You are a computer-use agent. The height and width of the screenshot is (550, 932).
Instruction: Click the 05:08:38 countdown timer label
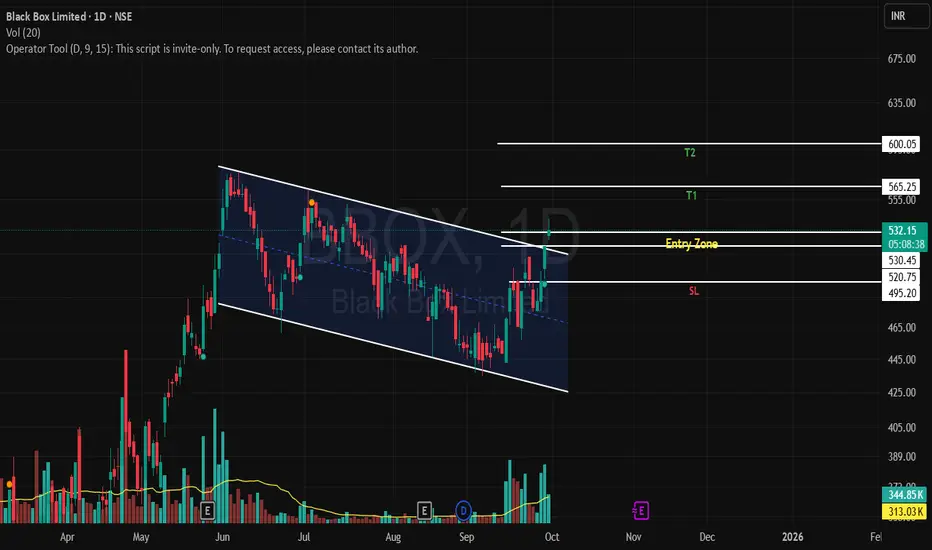906,244
